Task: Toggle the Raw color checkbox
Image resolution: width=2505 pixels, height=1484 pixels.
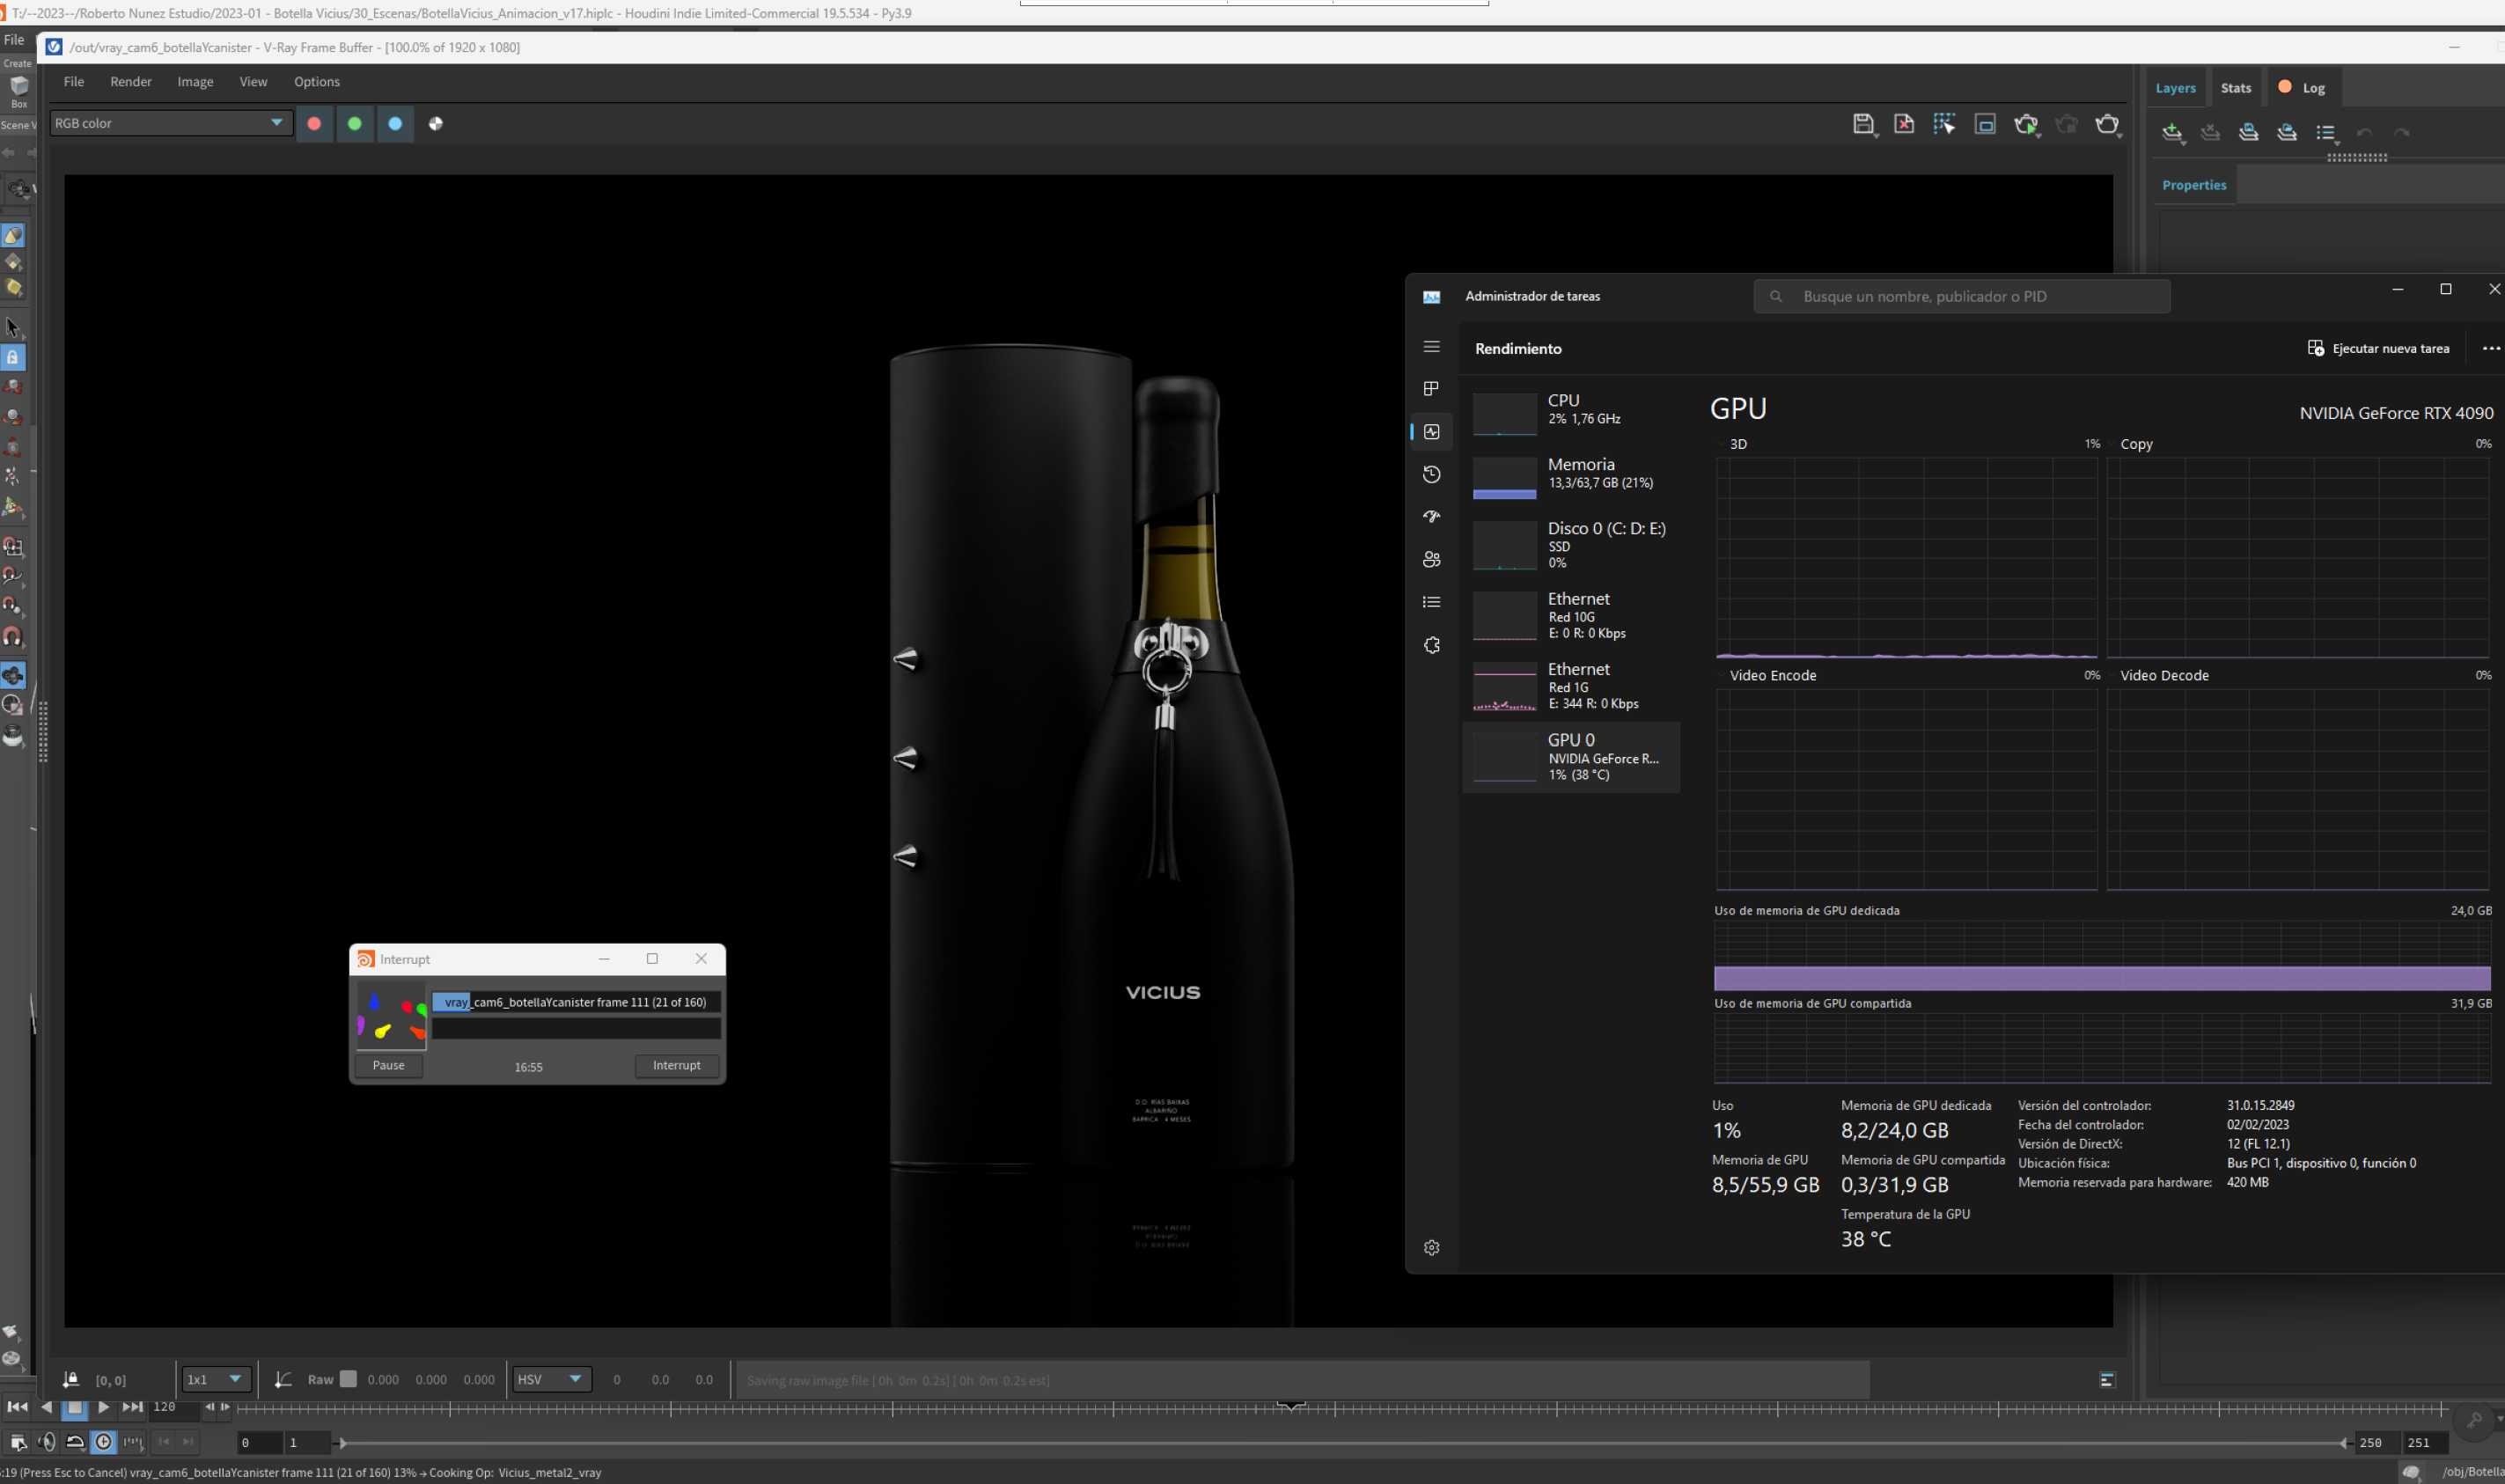Action: tap(348, 1379)
